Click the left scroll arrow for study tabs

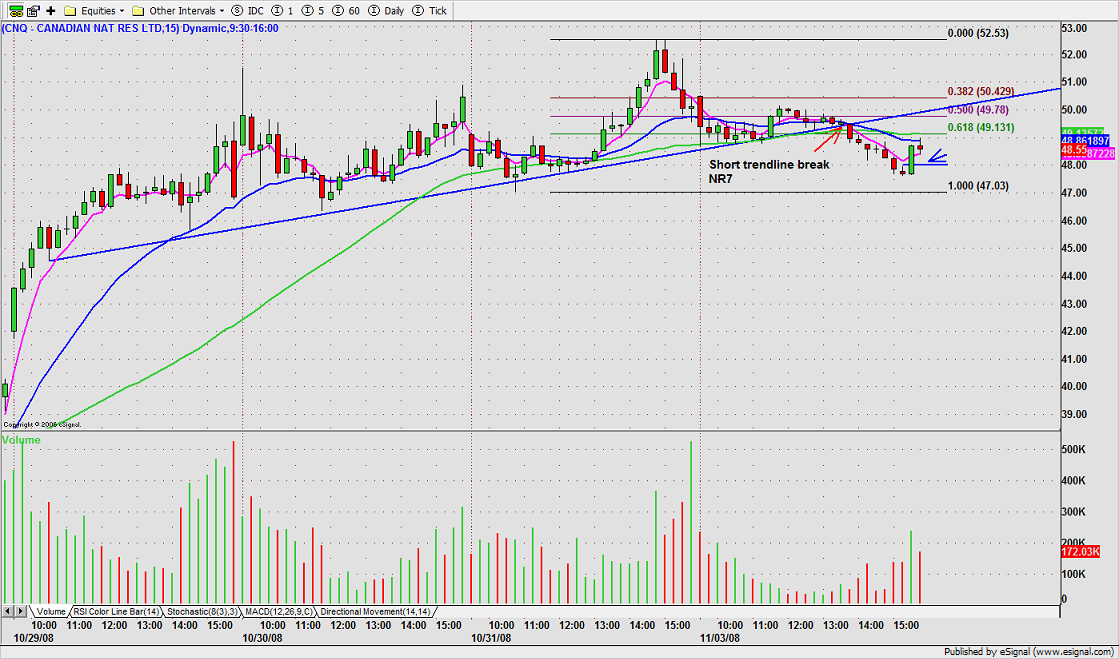pyautogui.click(x=8, y=612)
